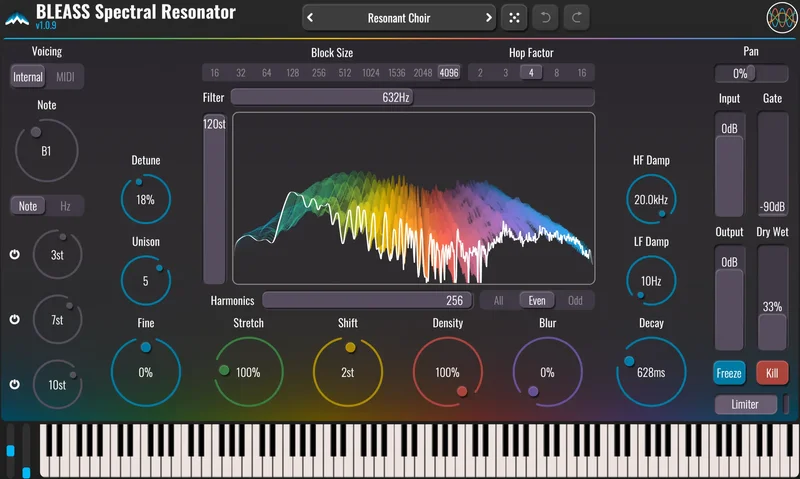The image size is (800, 479).
Task: Open the colorful waveform logo icon
Action: point(782,18)
